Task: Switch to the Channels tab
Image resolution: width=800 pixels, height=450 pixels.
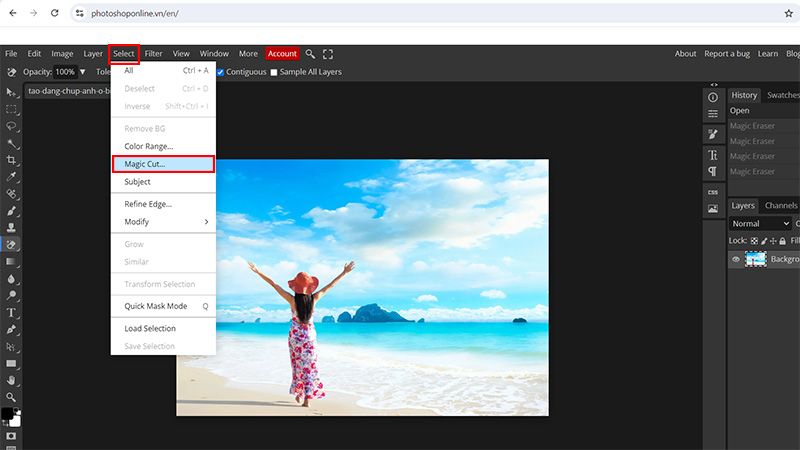Action: [x=781, y=206]
